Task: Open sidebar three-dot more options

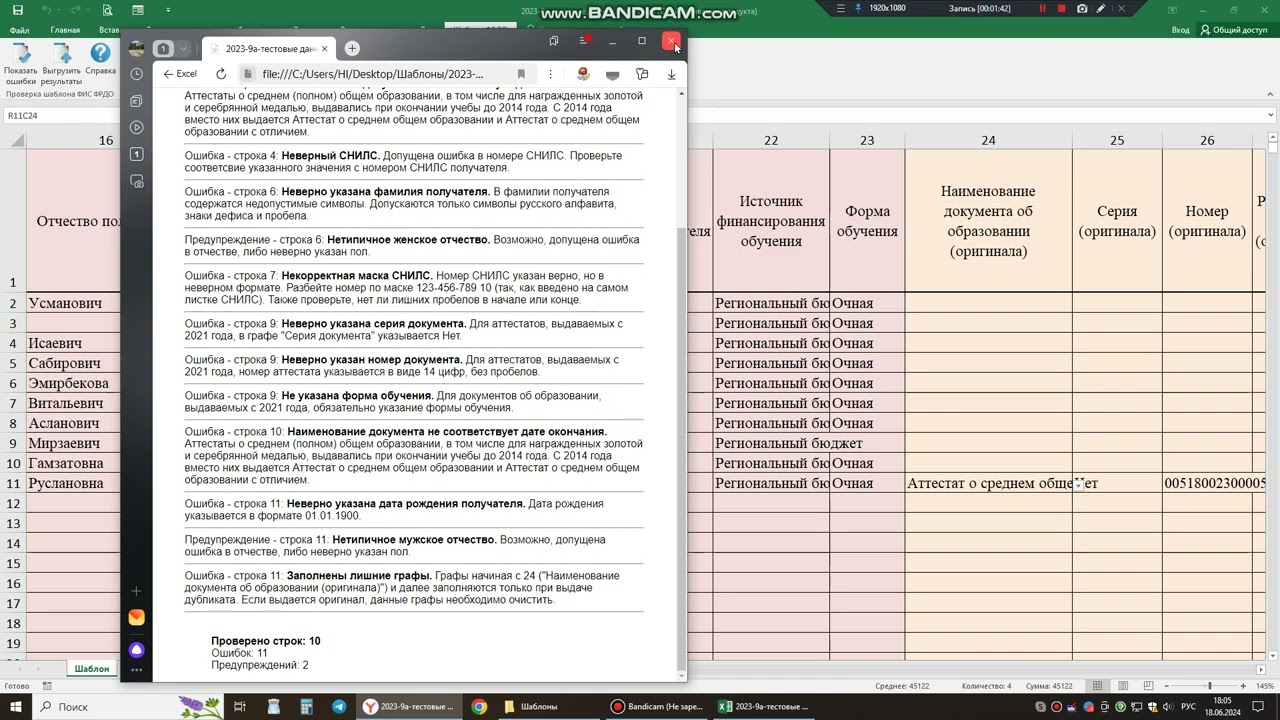Action: coord(137,670)
